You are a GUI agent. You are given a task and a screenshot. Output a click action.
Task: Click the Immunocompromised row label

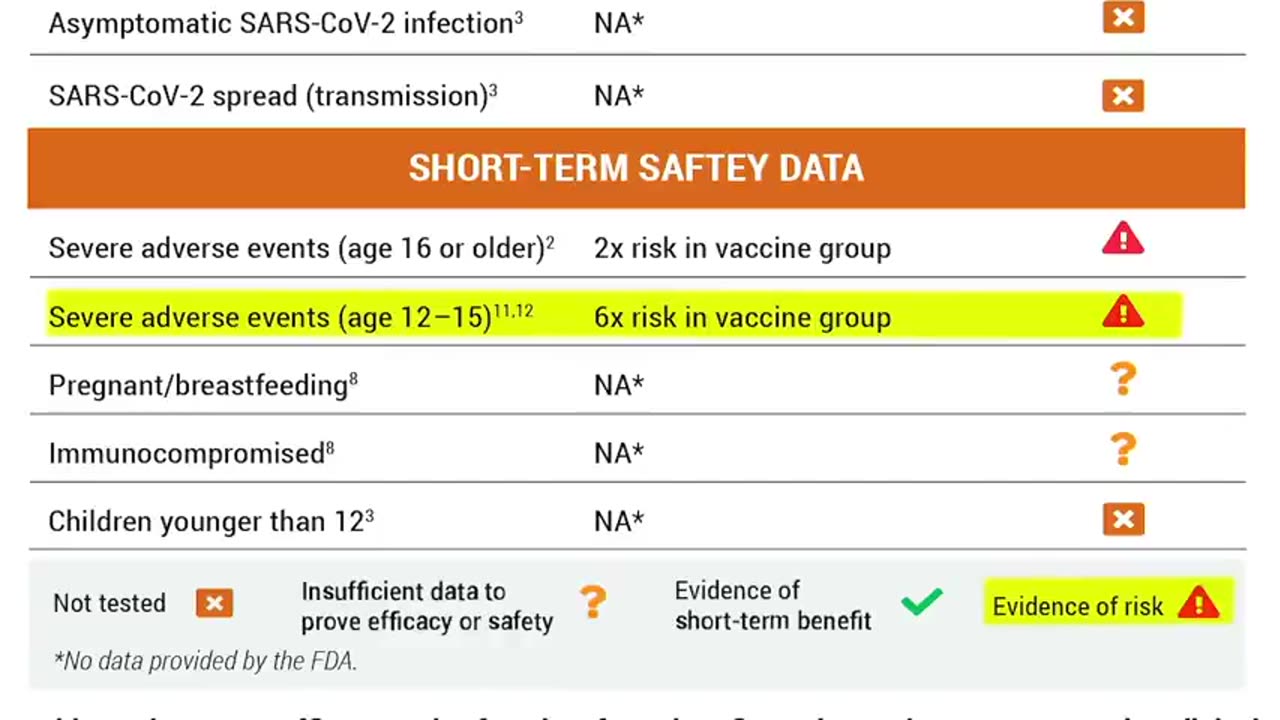pos(186,454)
